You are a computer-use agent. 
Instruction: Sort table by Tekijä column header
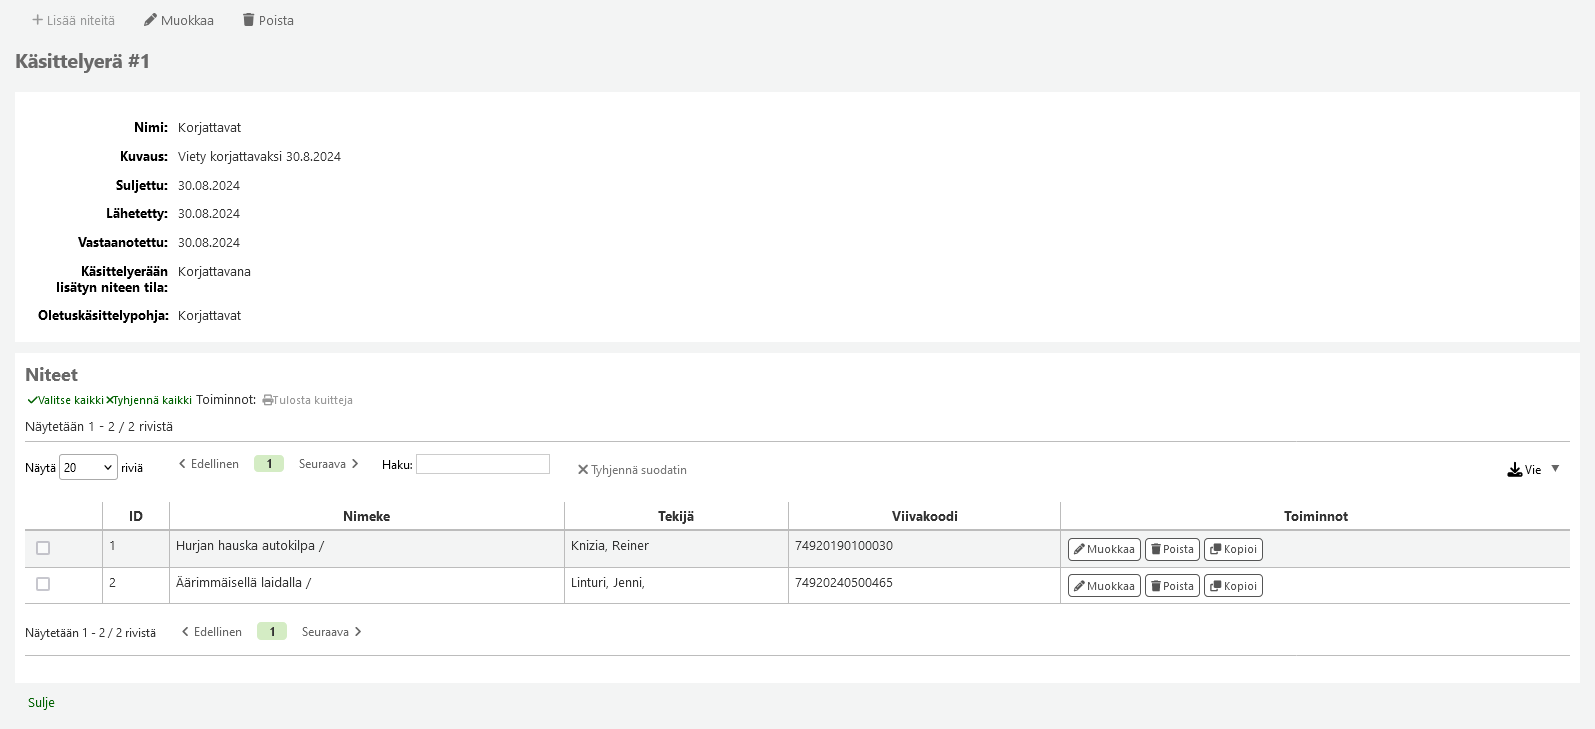pos(676,516)
